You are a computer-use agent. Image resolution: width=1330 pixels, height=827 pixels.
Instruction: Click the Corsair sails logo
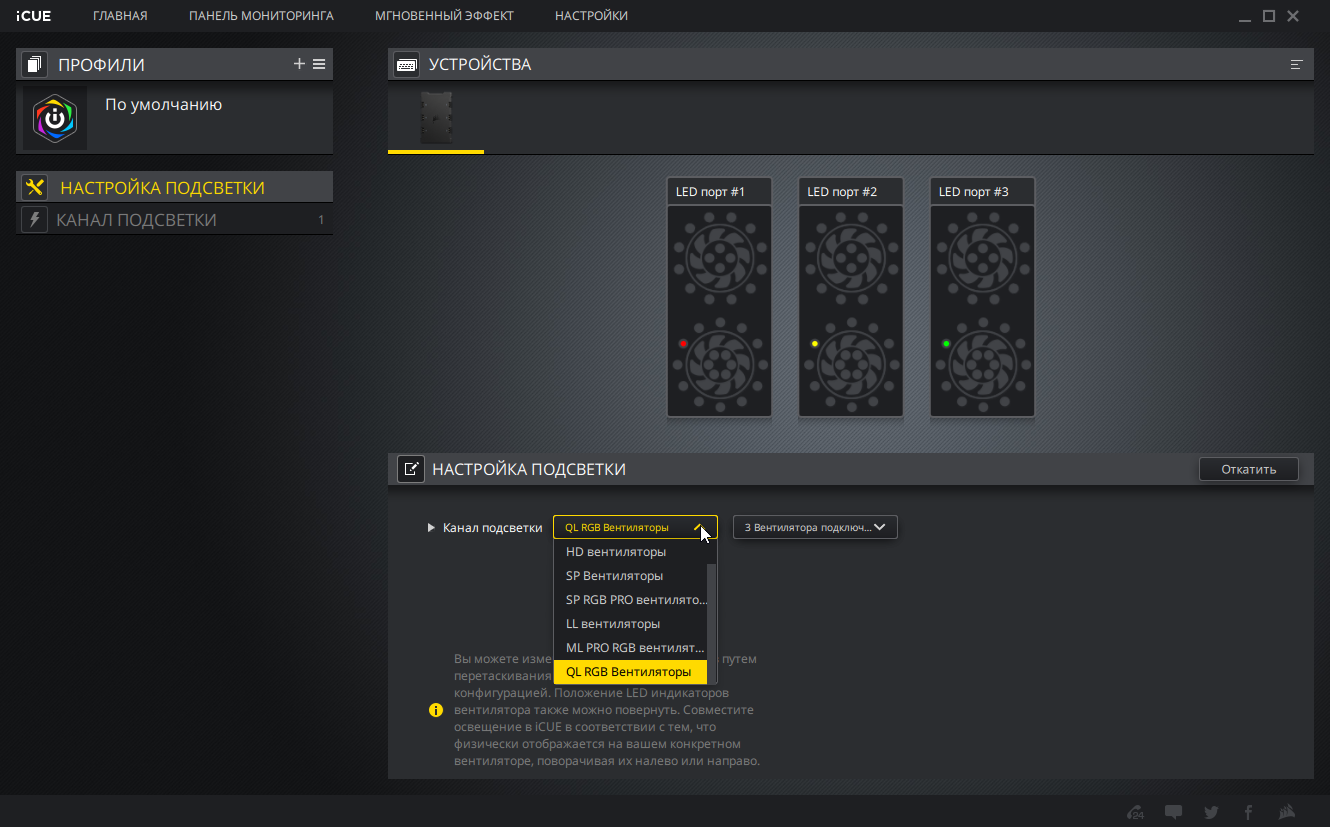(x=1288, y=812)
